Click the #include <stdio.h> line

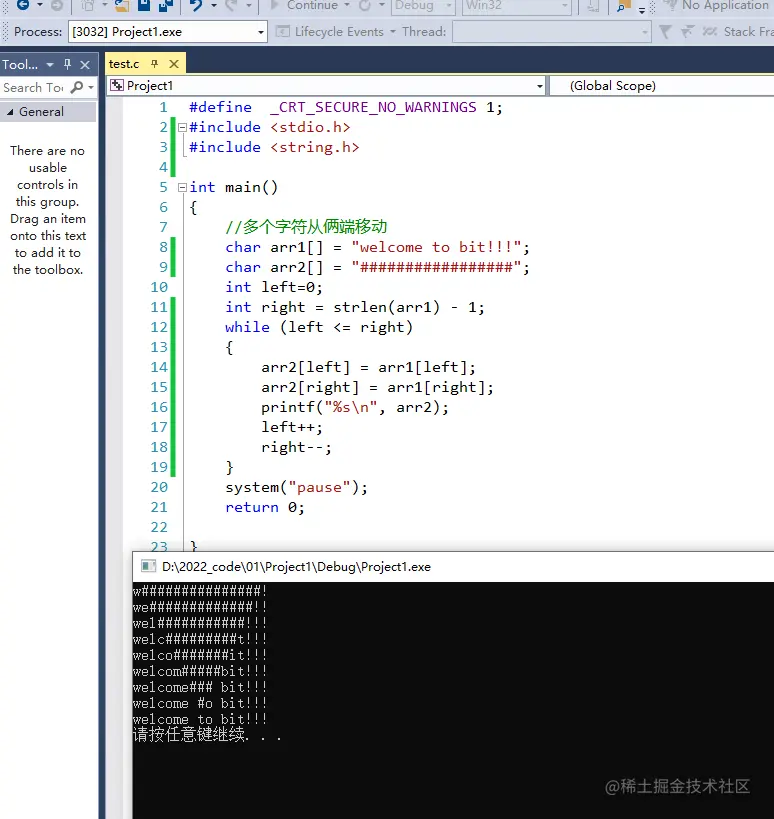269,127
